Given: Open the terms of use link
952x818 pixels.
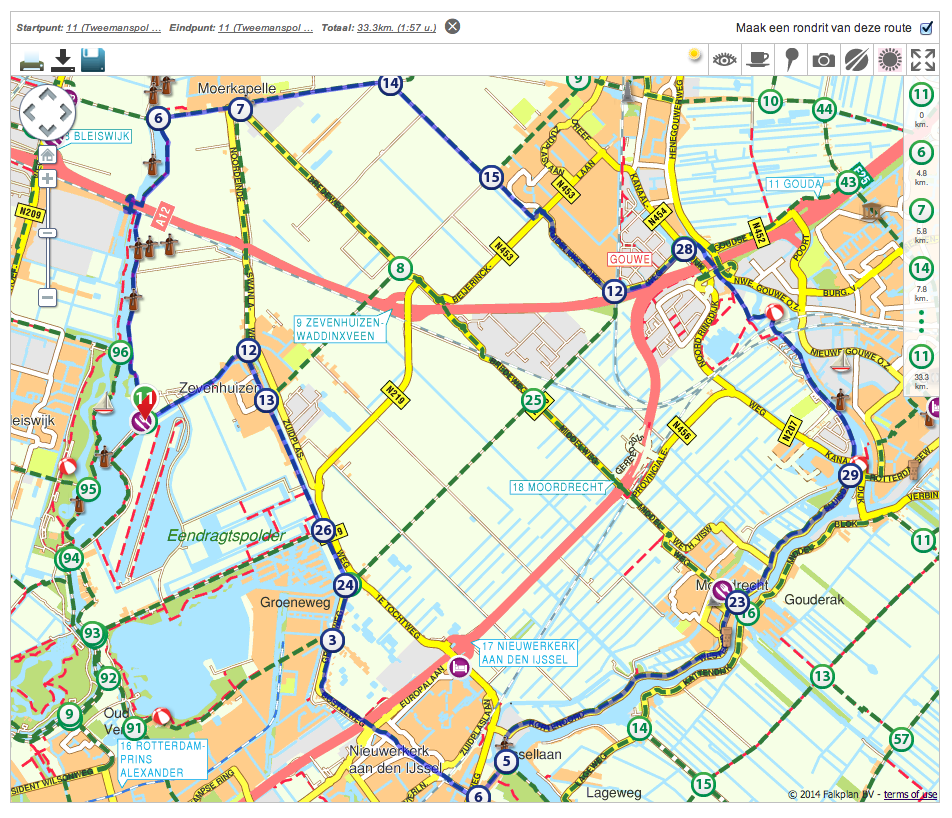Looking at the screenshot, I should [x=910, y=795].
